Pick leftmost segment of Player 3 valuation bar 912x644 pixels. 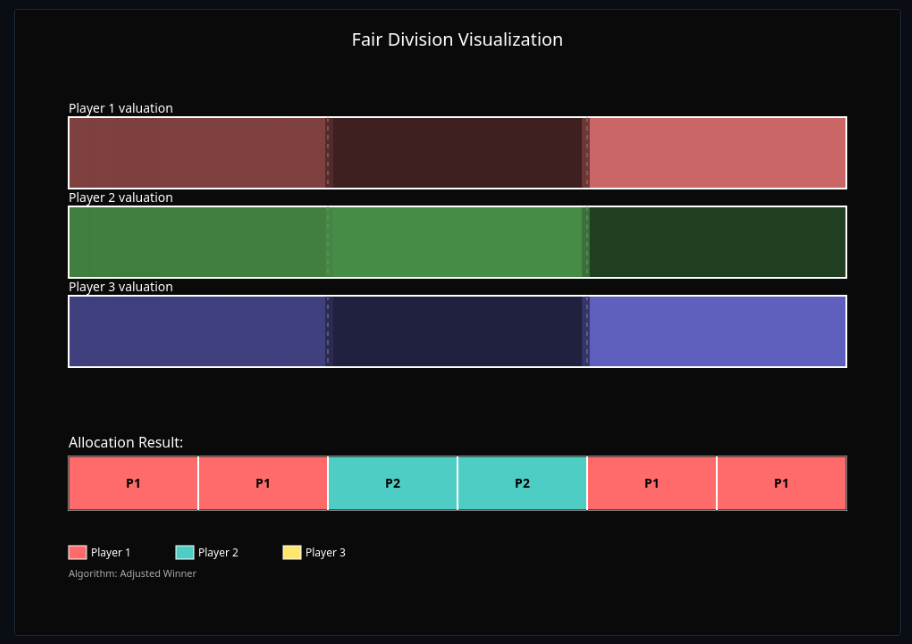(197, 331)
